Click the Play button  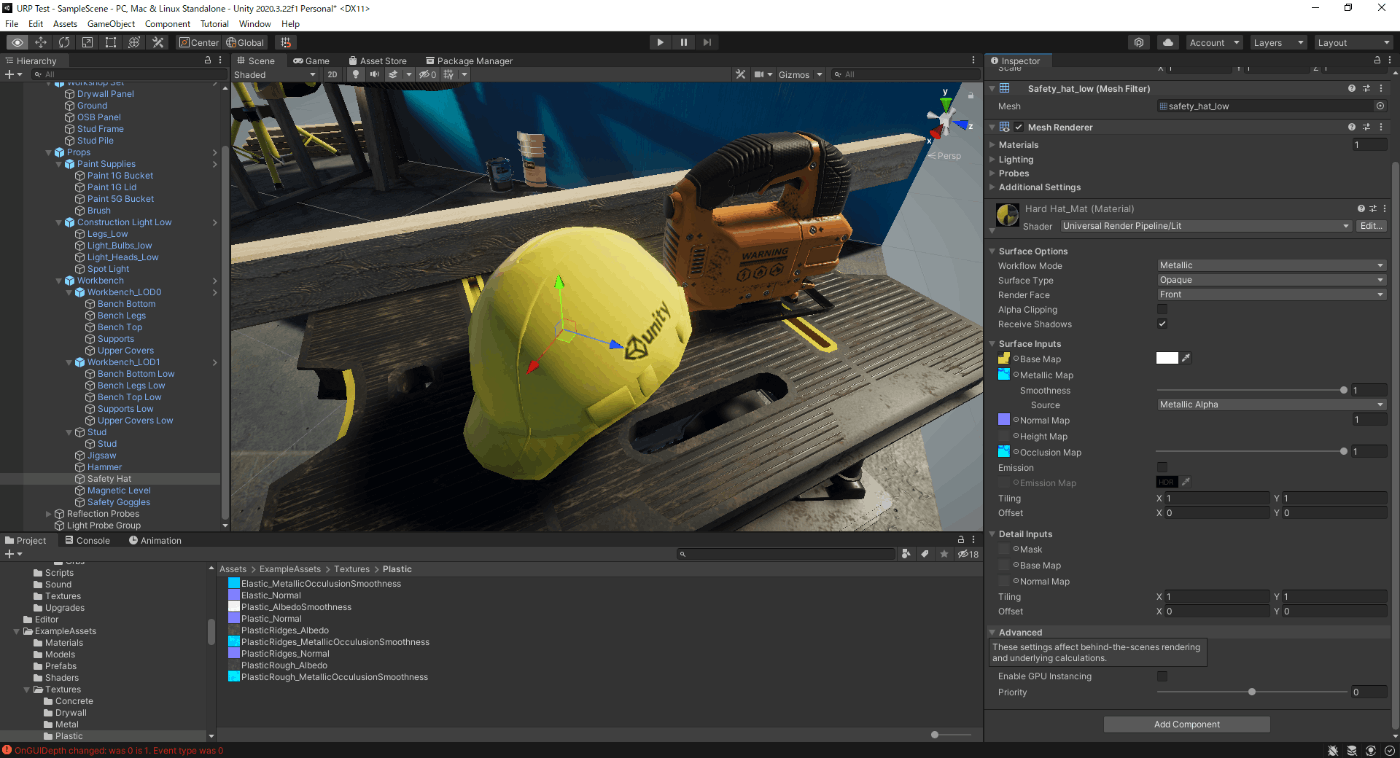pyautogui.click(x=660, y=42)
